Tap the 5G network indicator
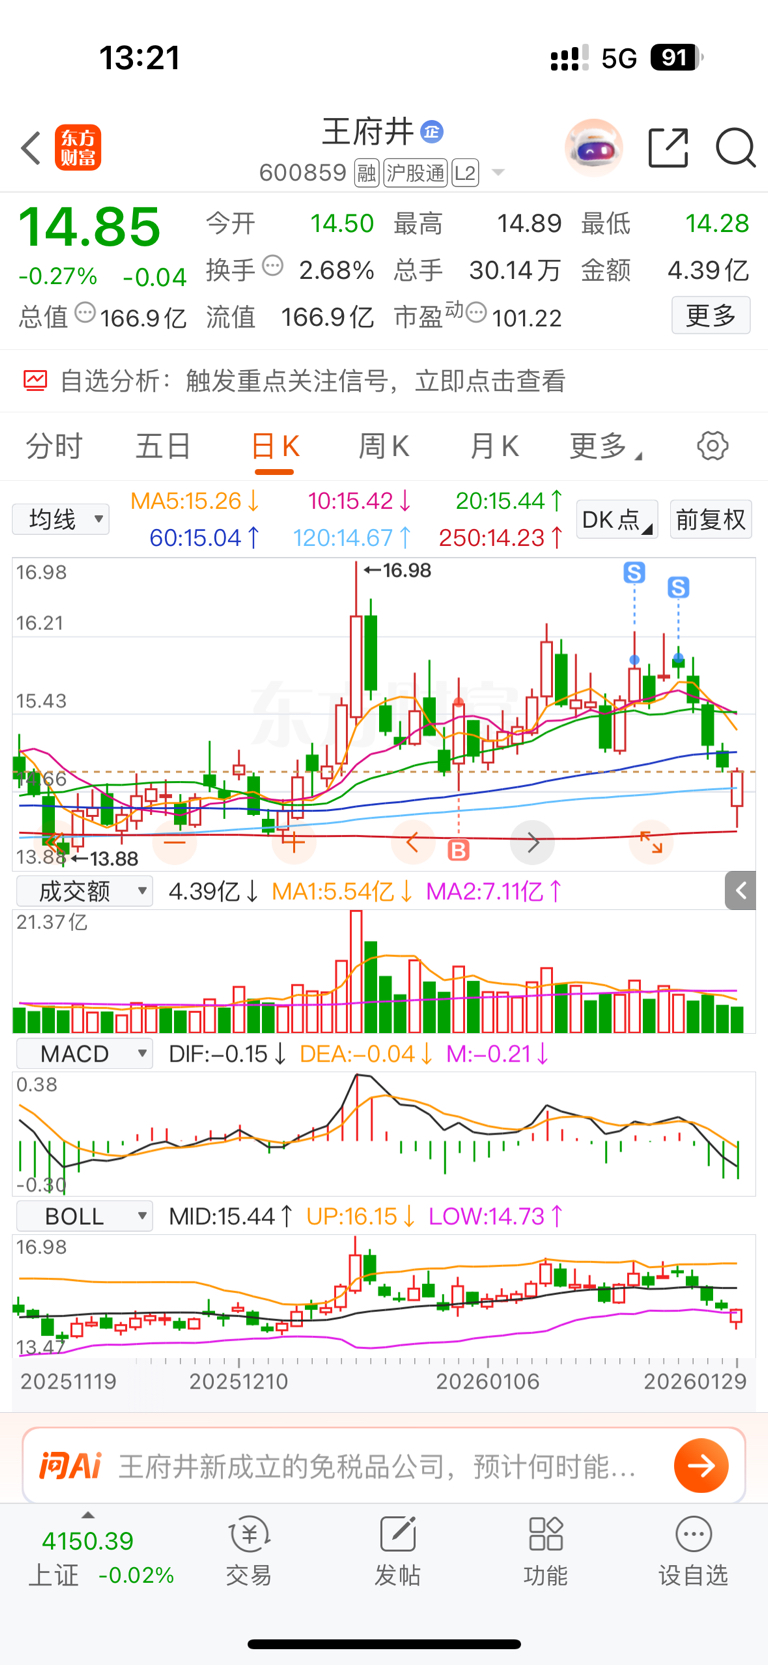 619,58
